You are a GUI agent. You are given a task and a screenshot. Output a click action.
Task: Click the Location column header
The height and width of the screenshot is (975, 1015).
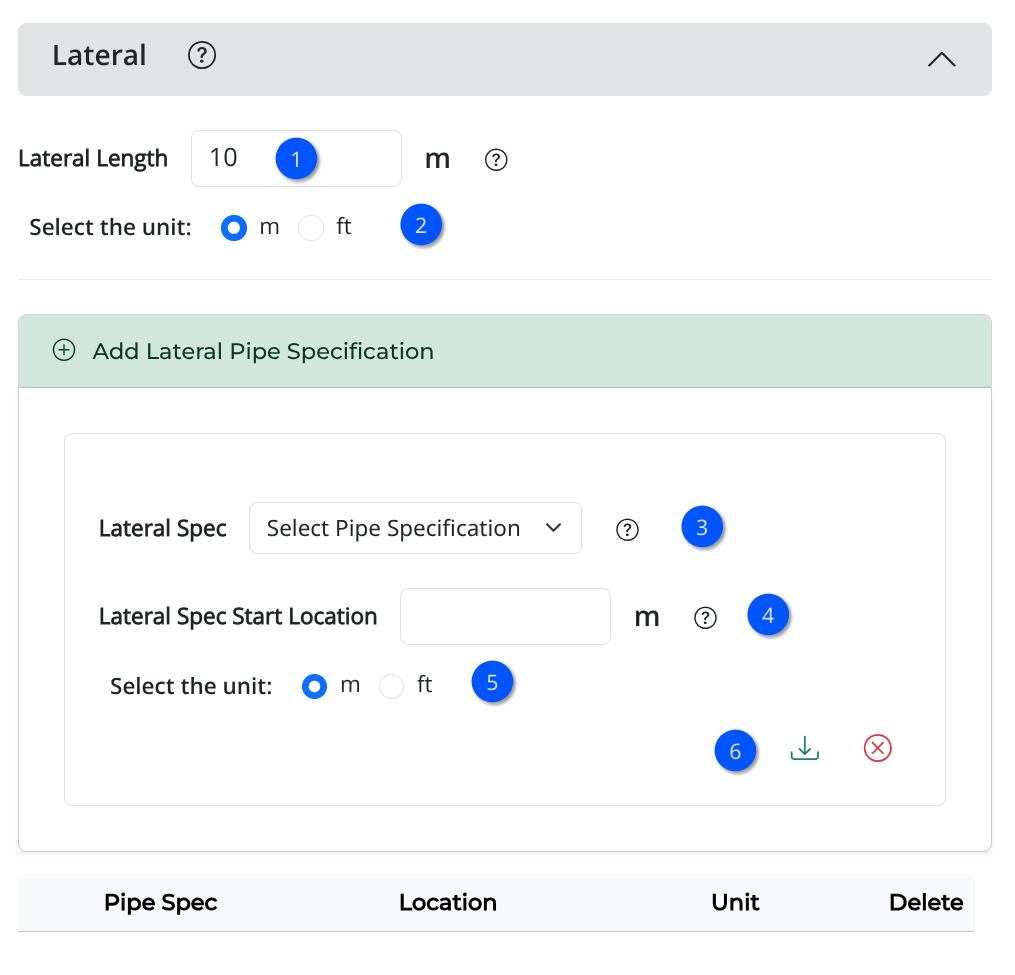click(447, 902)
